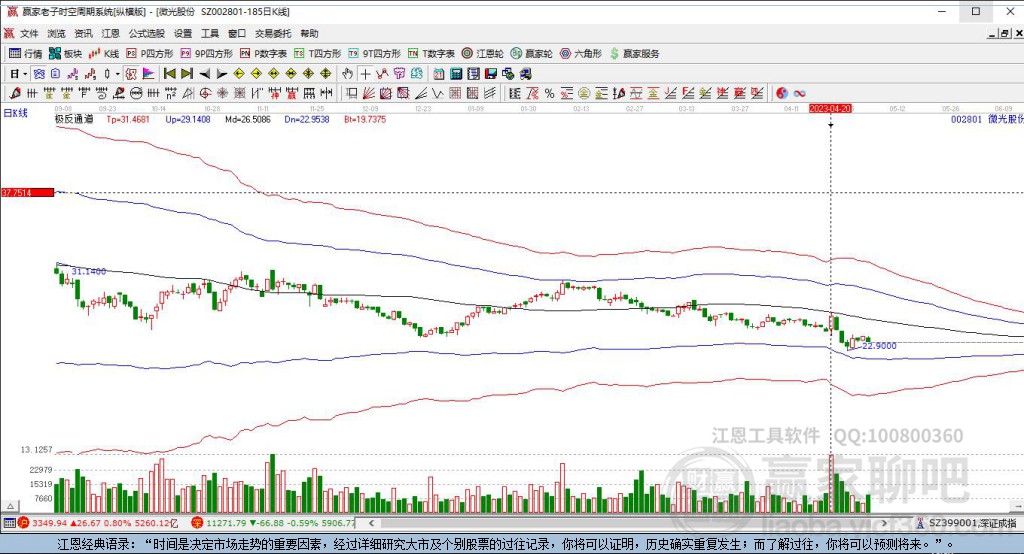Screen dimensions: 1024x554
Task: Click the infinity symbol icon
Action: click(799, 93)
